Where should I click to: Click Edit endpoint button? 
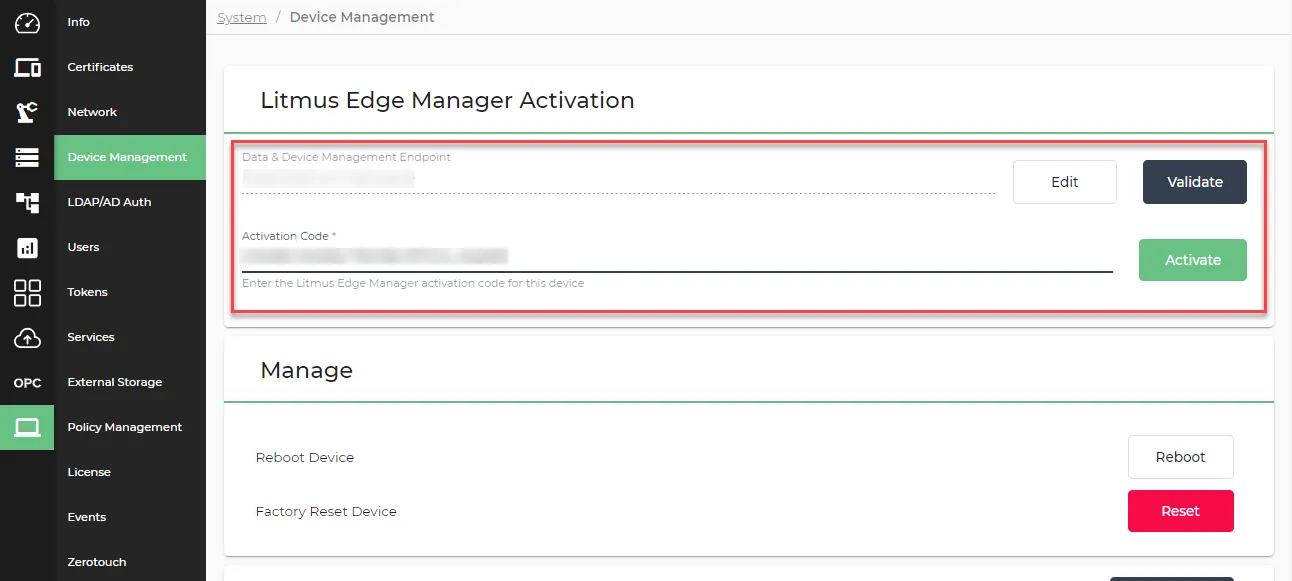coord(1065,182)
